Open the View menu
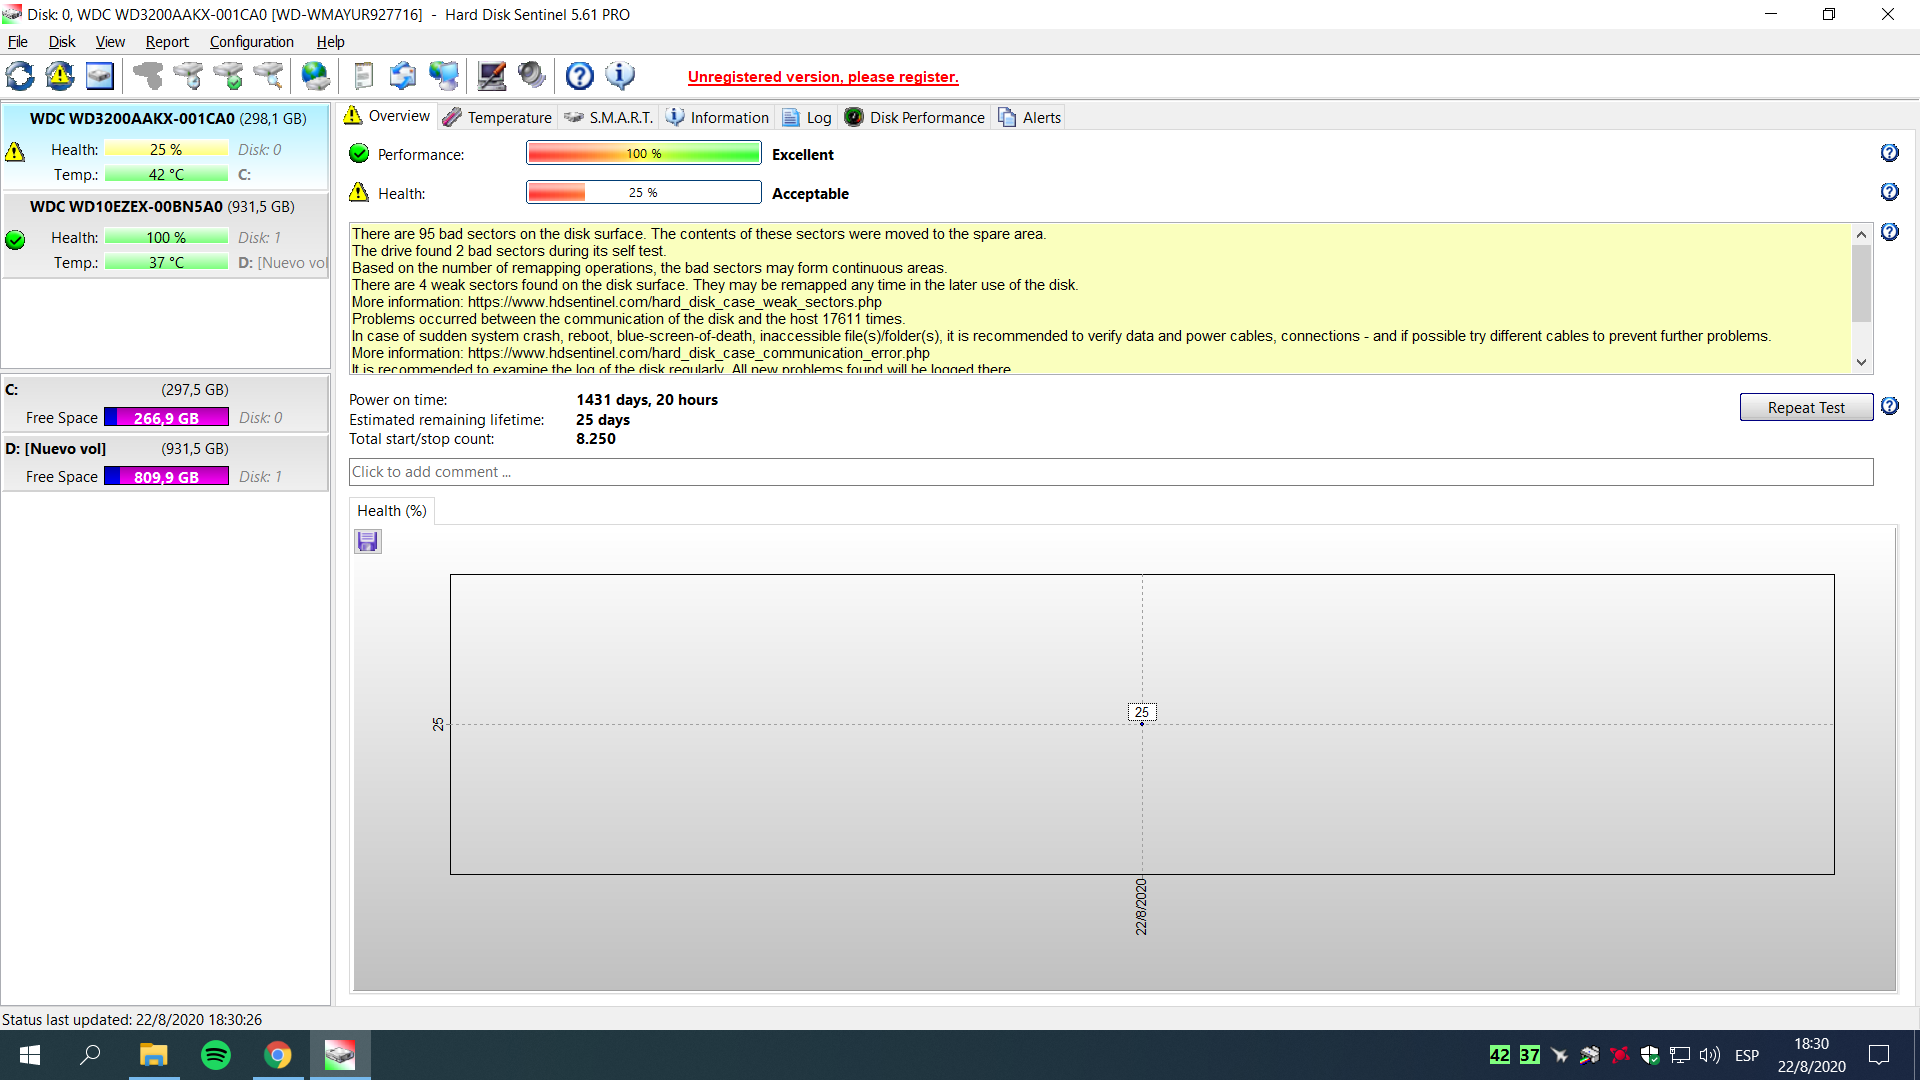 coord(110,42)
